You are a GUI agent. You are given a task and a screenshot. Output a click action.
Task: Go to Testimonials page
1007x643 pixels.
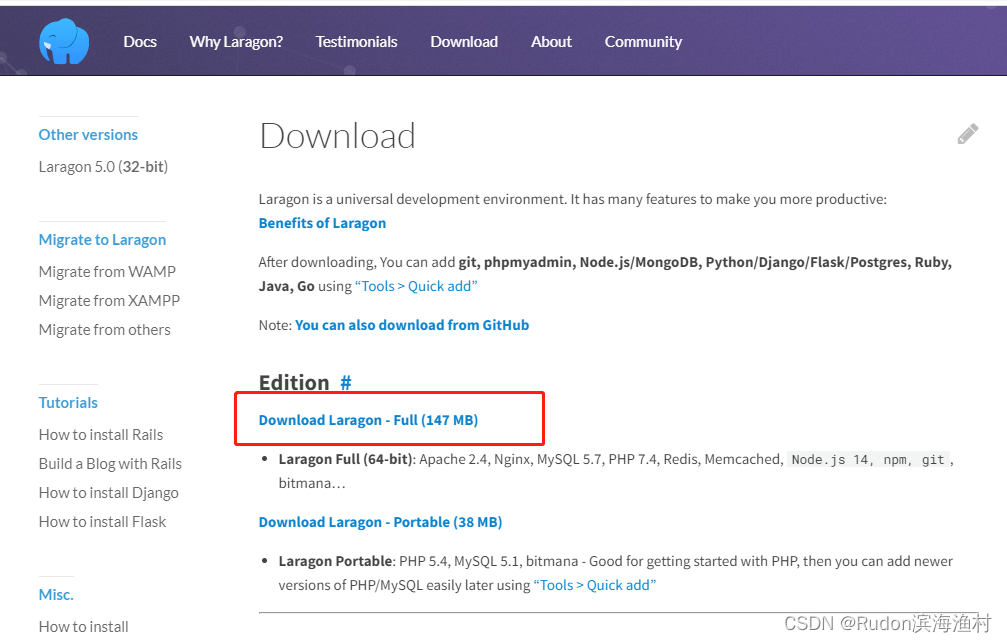[x=356, y=42]
